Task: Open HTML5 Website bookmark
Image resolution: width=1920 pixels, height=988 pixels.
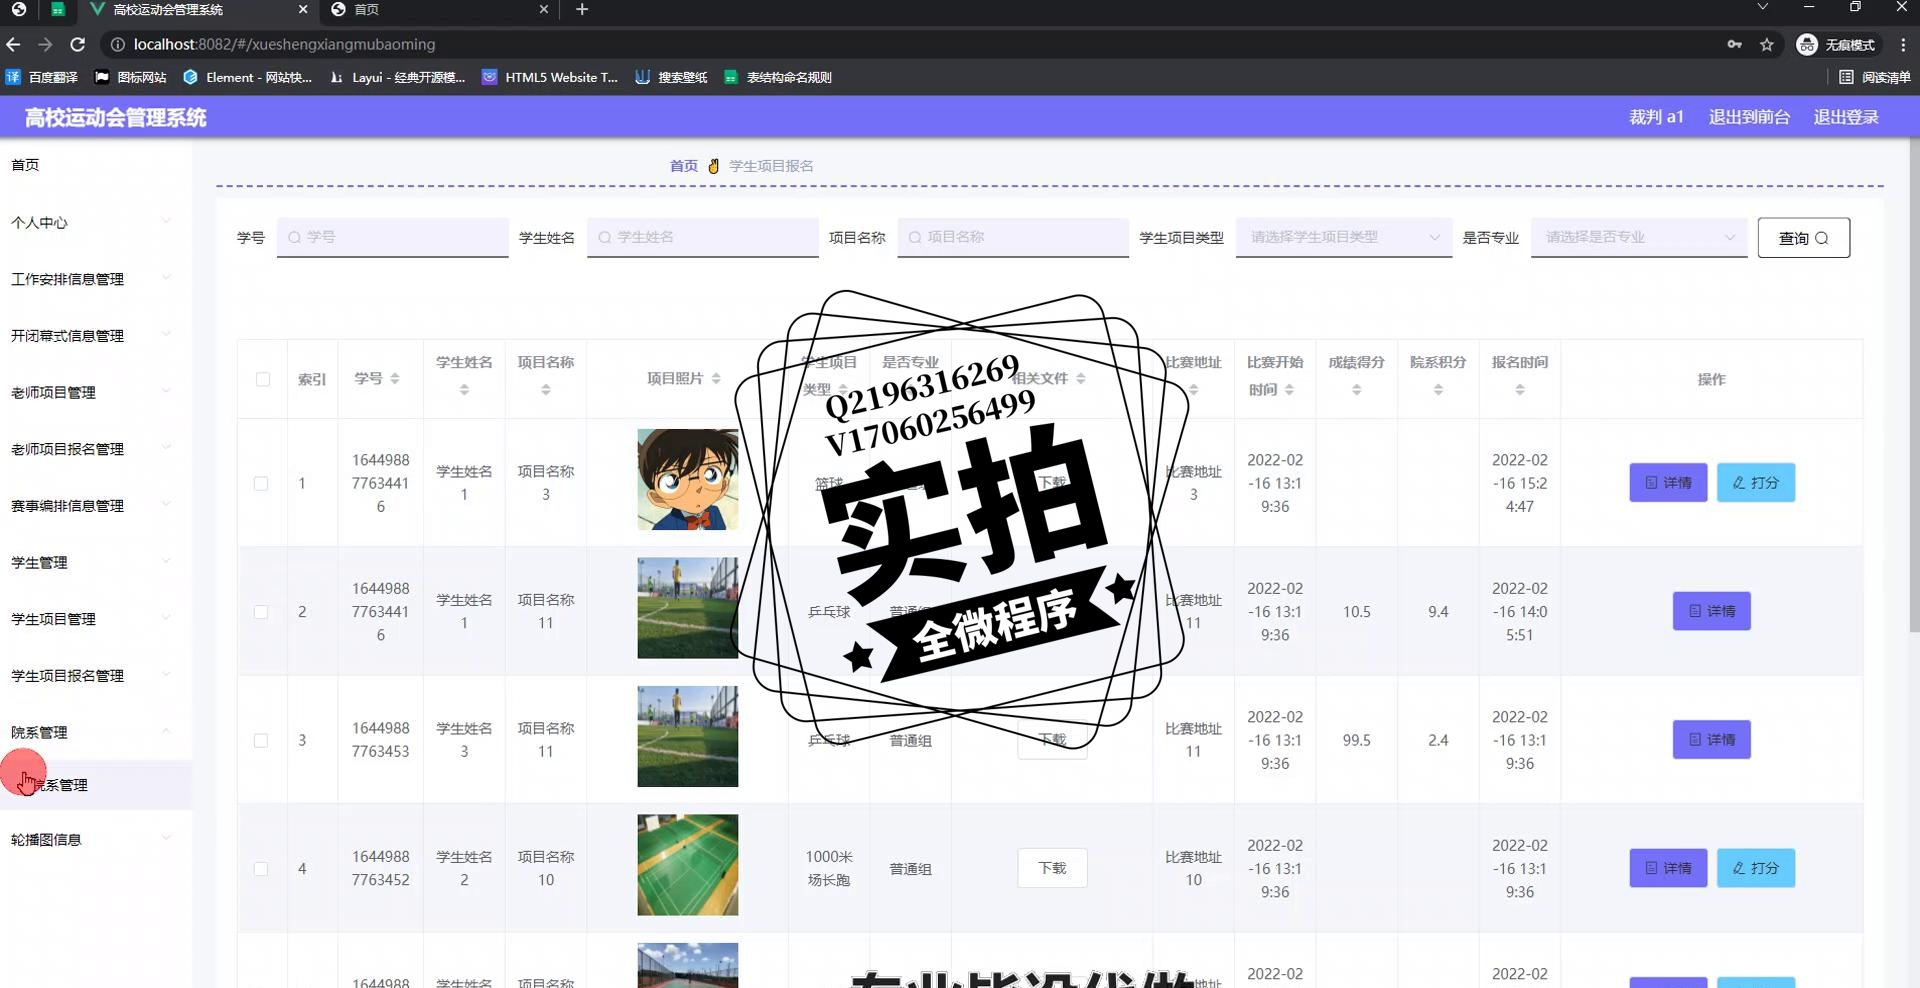Action: click(550, 77)
